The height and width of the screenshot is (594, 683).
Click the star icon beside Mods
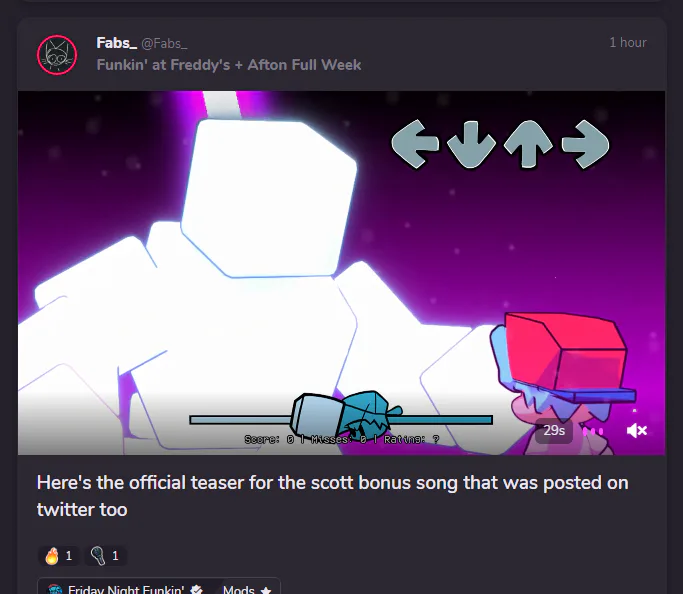[x=266, y=591]
